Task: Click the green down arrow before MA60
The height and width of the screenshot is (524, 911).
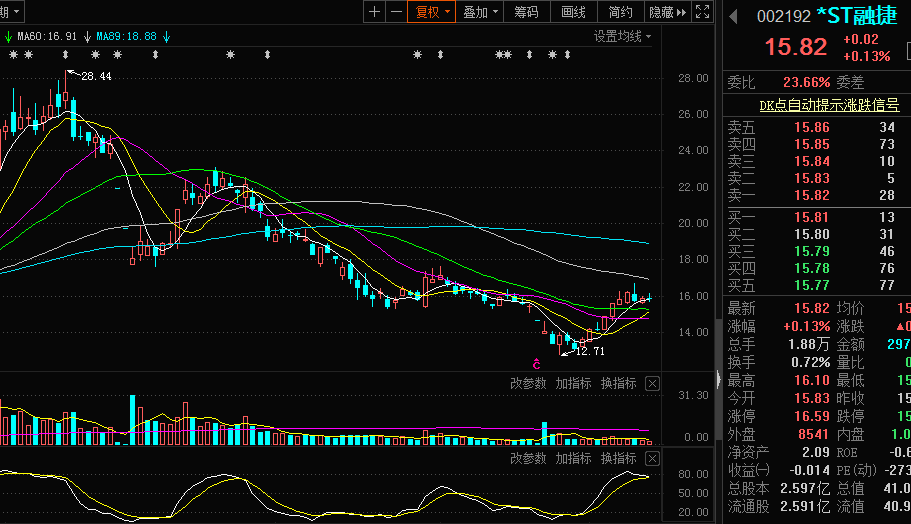Action: (8, 37)
